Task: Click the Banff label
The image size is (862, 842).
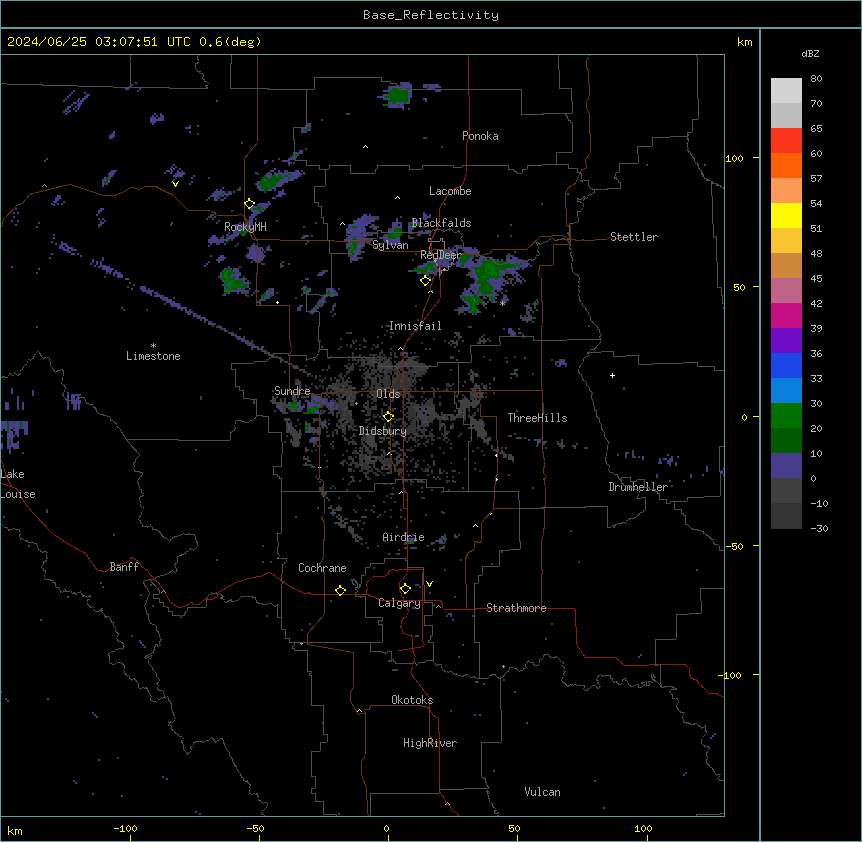Action: point(124,567)
